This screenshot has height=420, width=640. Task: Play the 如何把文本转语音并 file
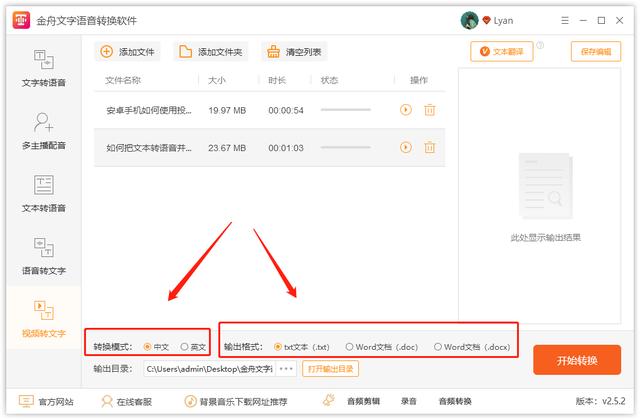coord(405,147)
